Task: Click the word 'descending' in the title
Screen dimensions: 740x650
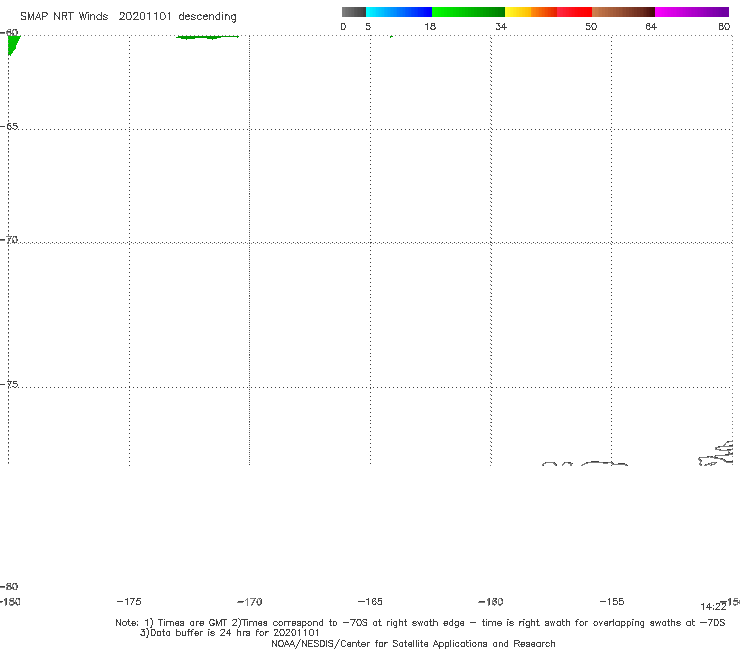Action: coord(207,17)
